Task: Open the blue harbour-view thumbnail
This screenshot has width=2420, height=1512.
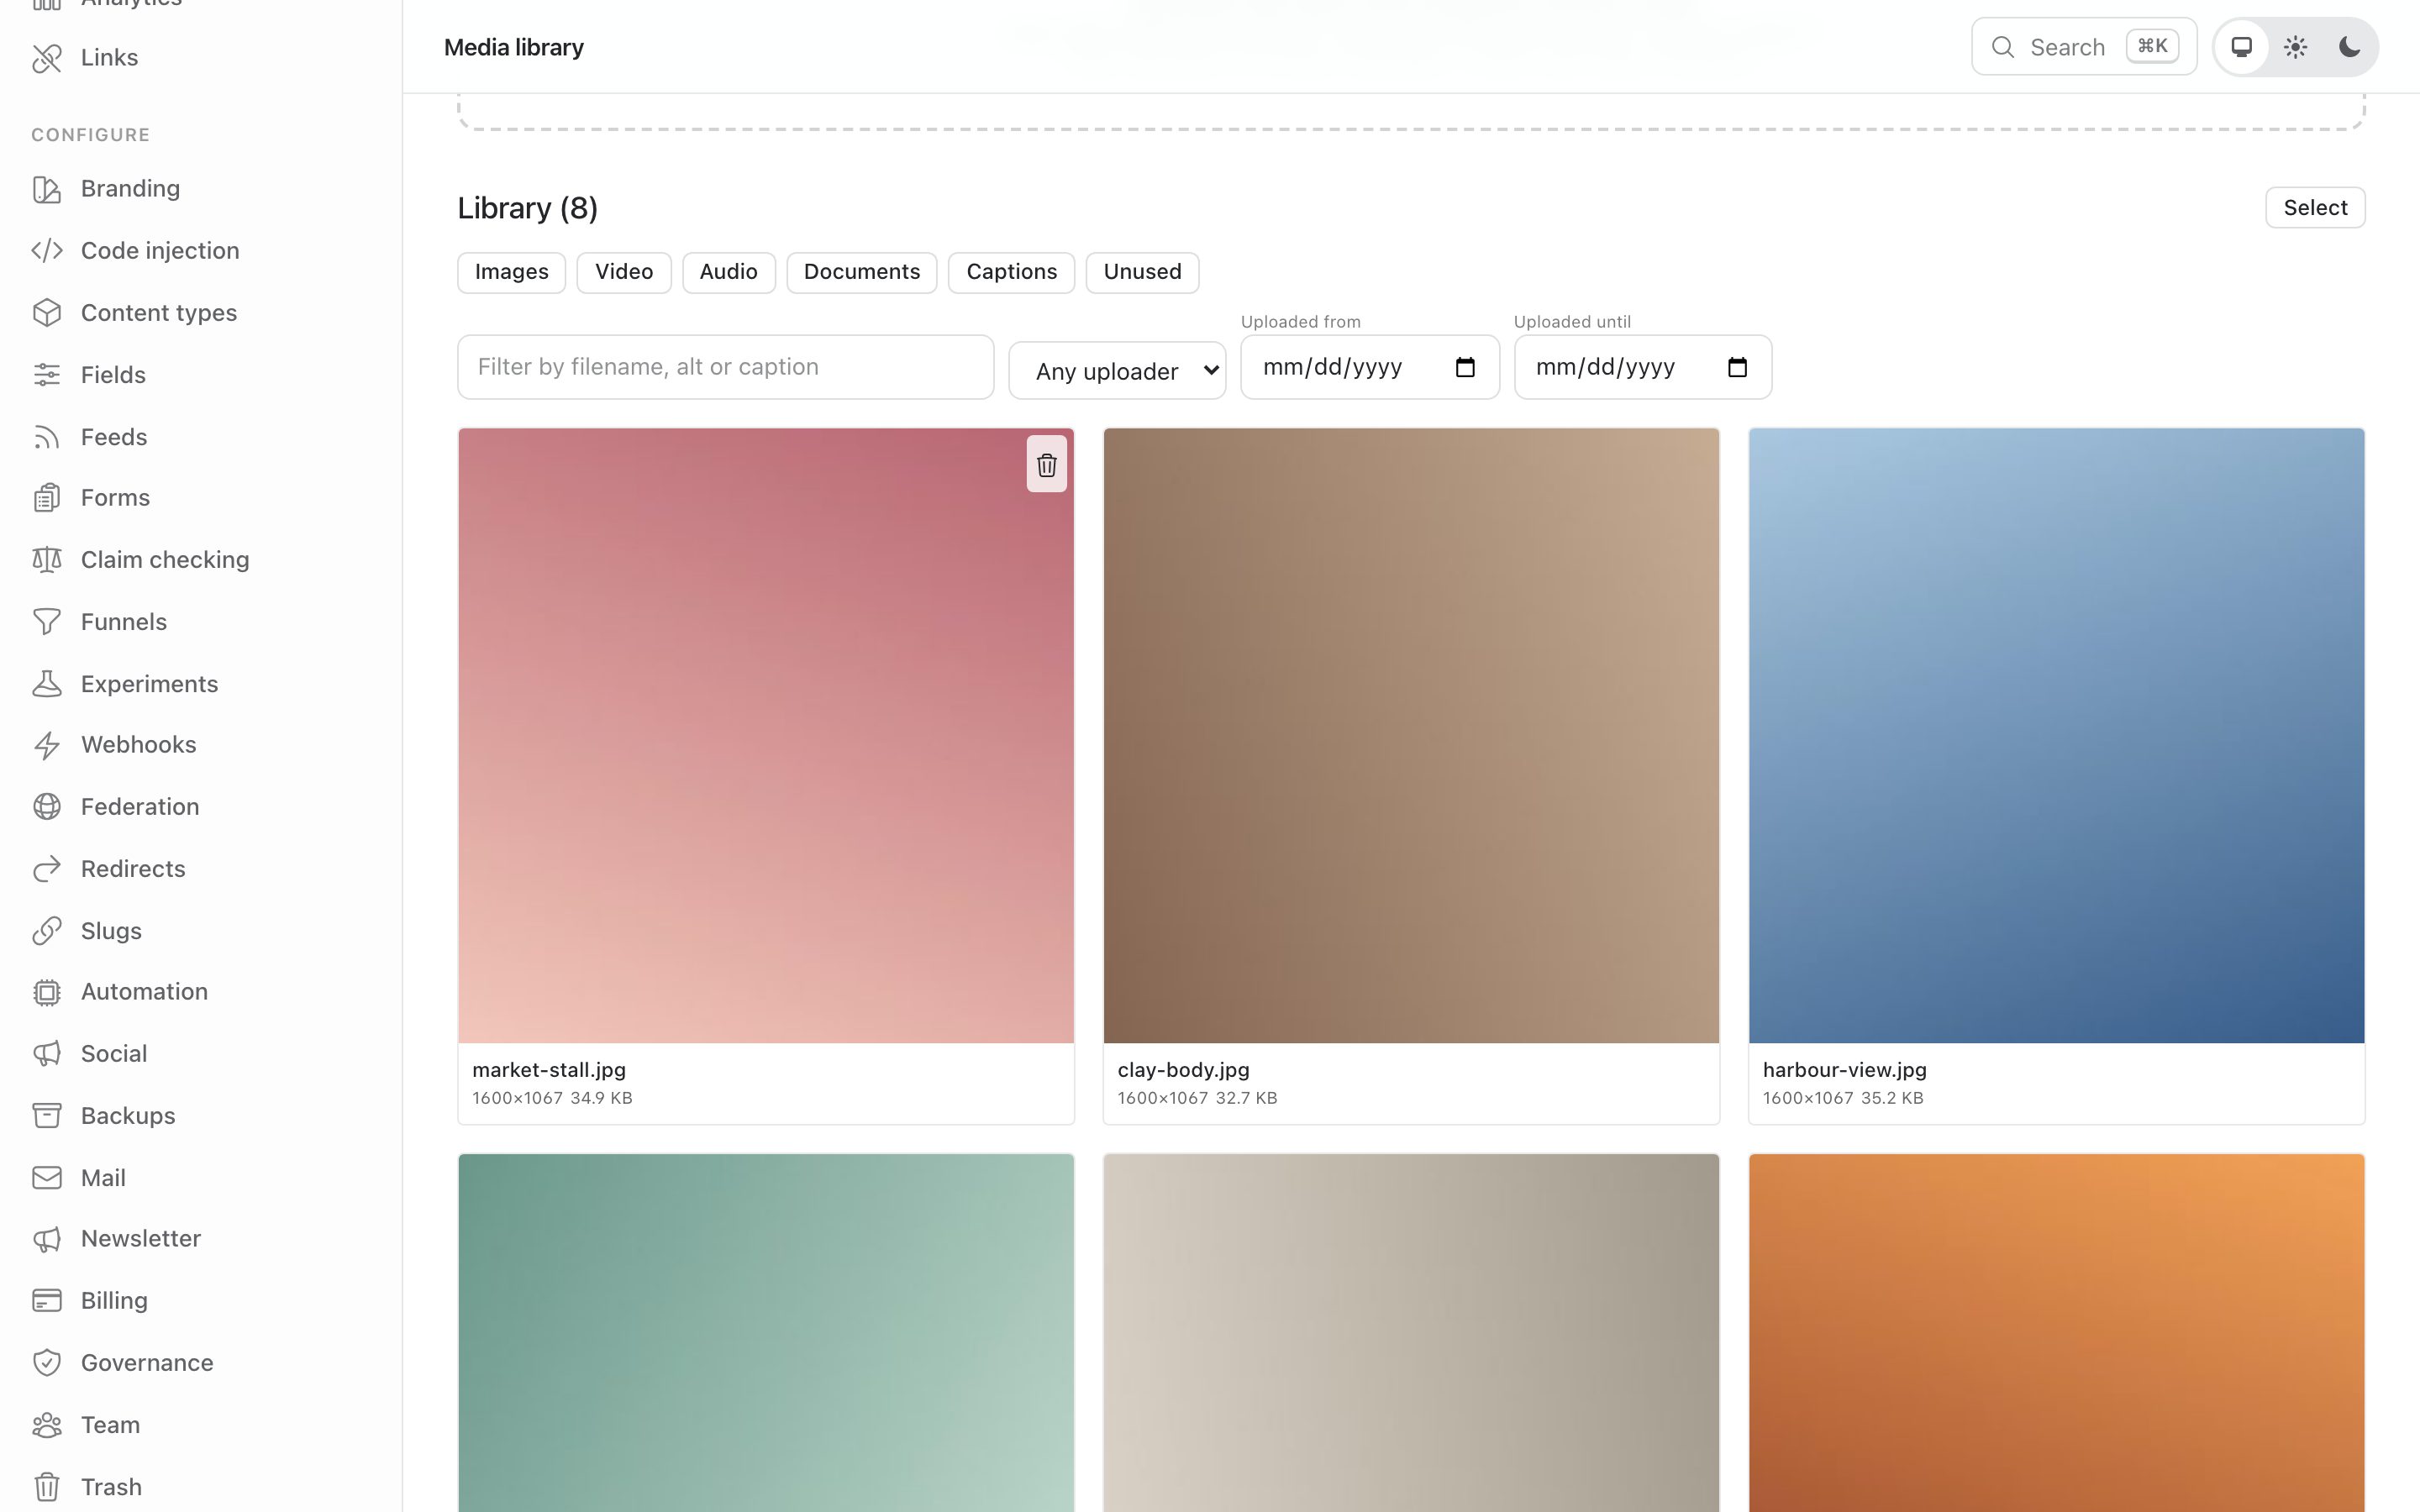Action: click(x=2056, y=736)
